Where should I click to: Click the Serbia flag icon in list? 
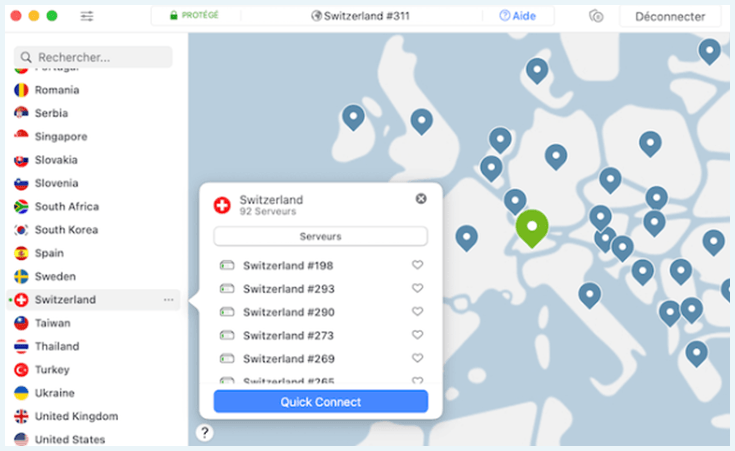(x=21, y=113)
